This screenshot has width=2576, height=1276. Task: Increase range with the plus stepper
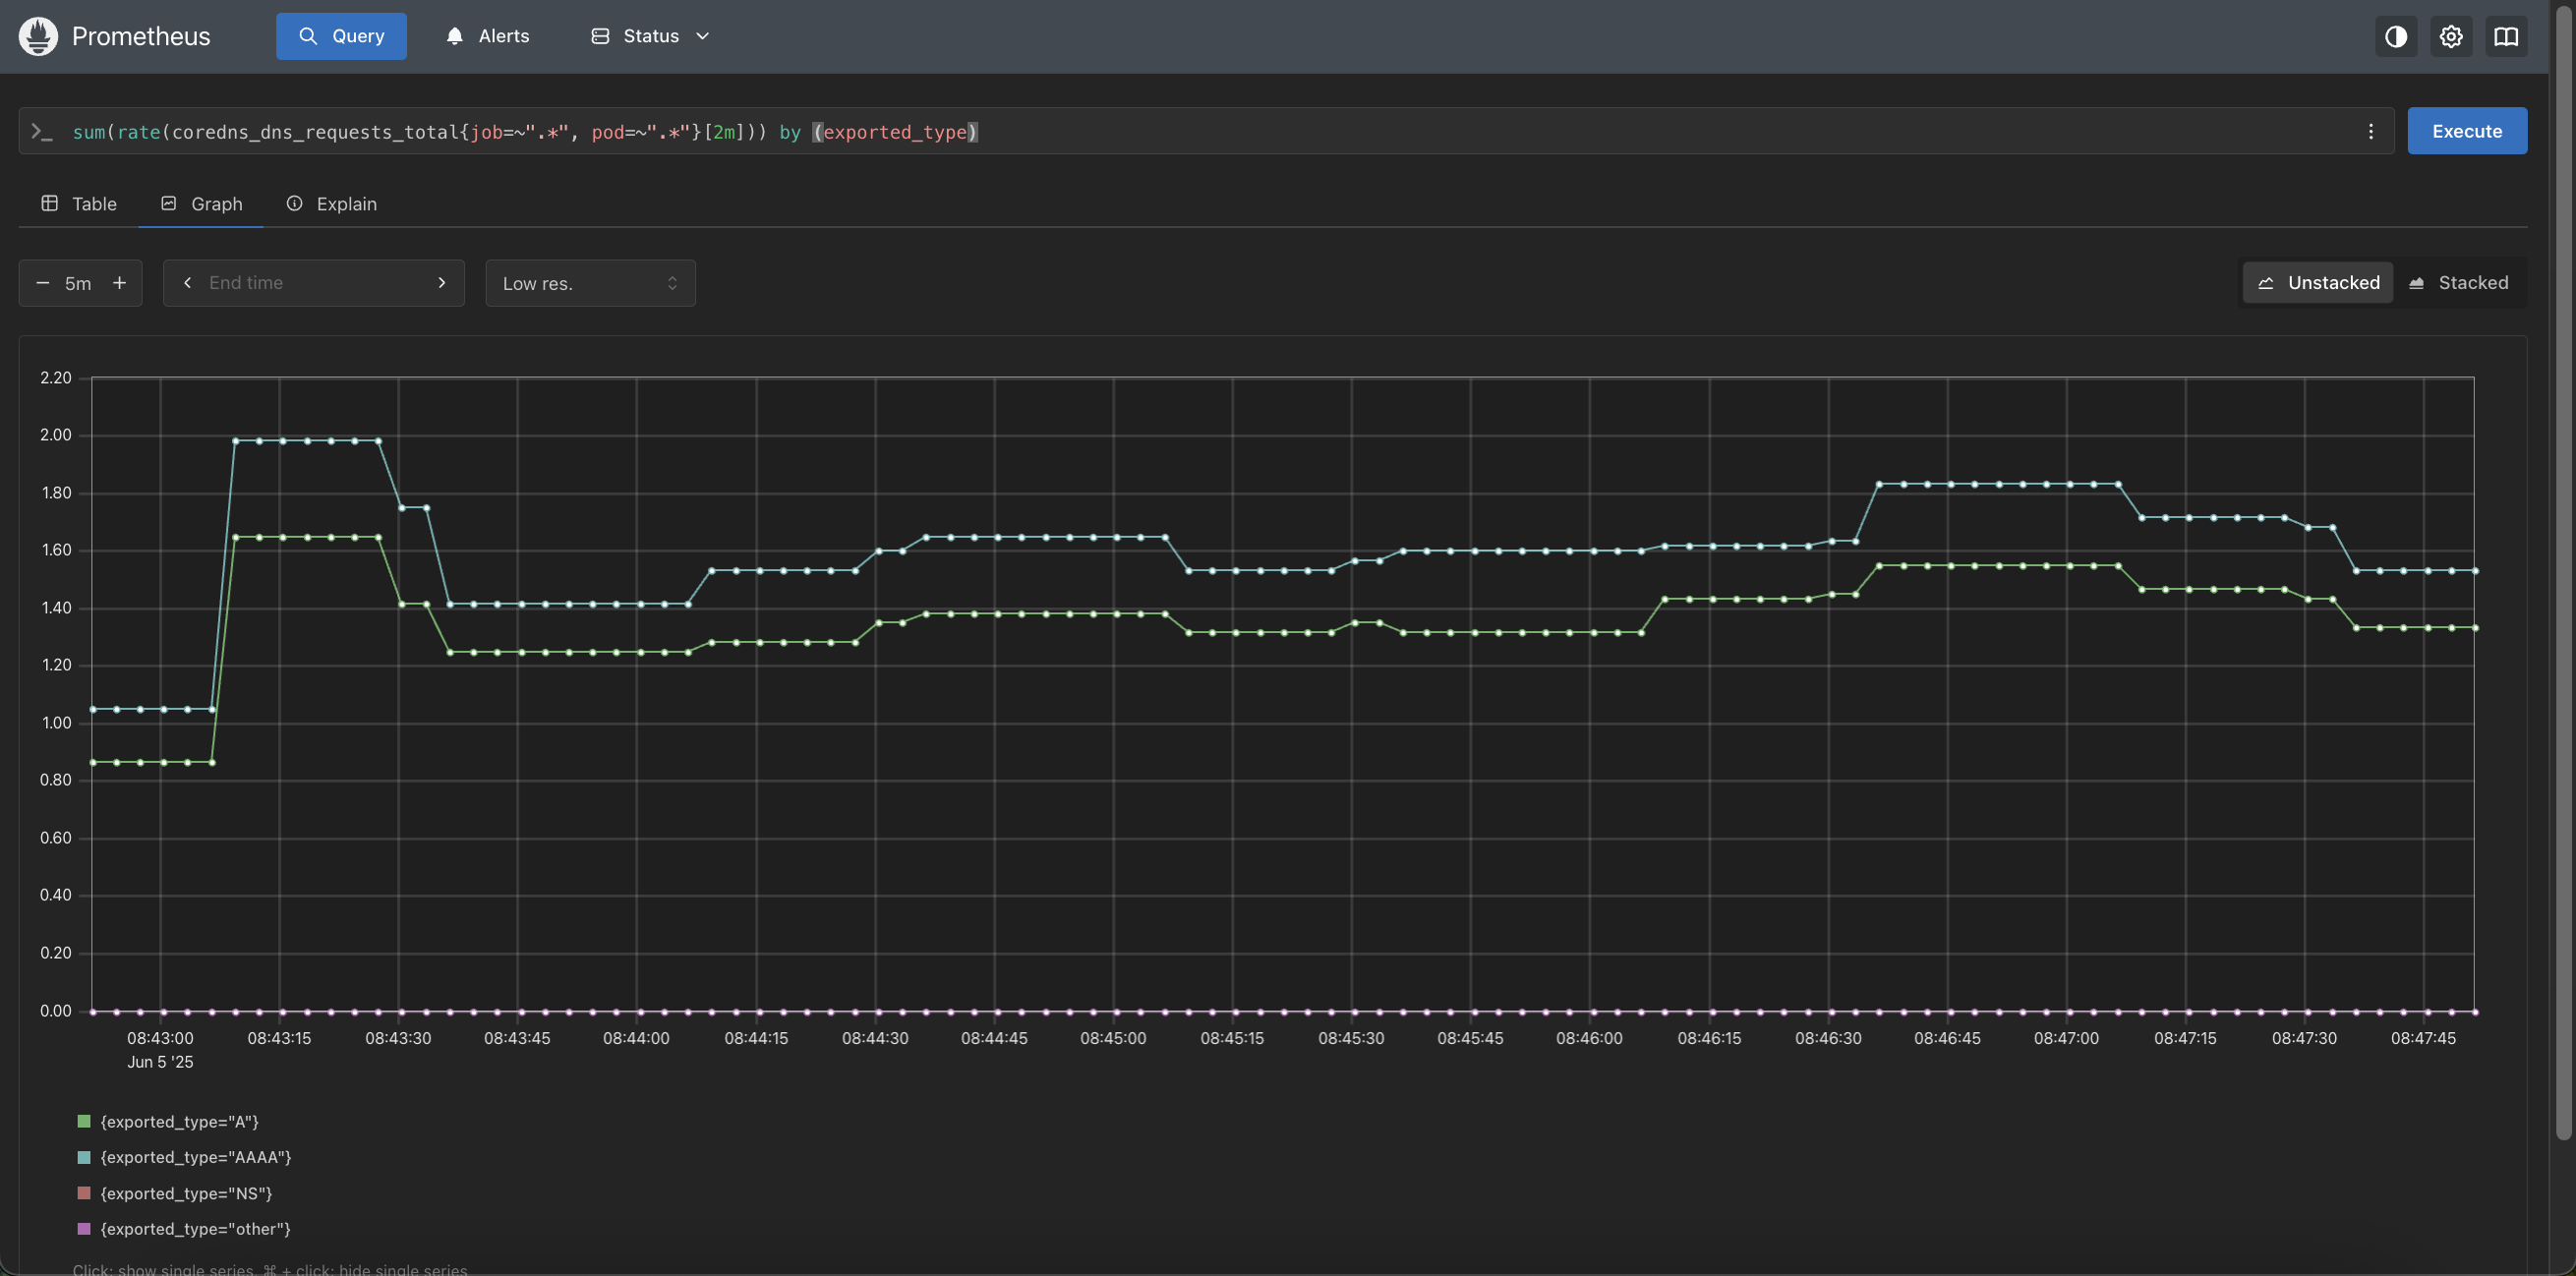pyautogui.click(x=119, y=283)
